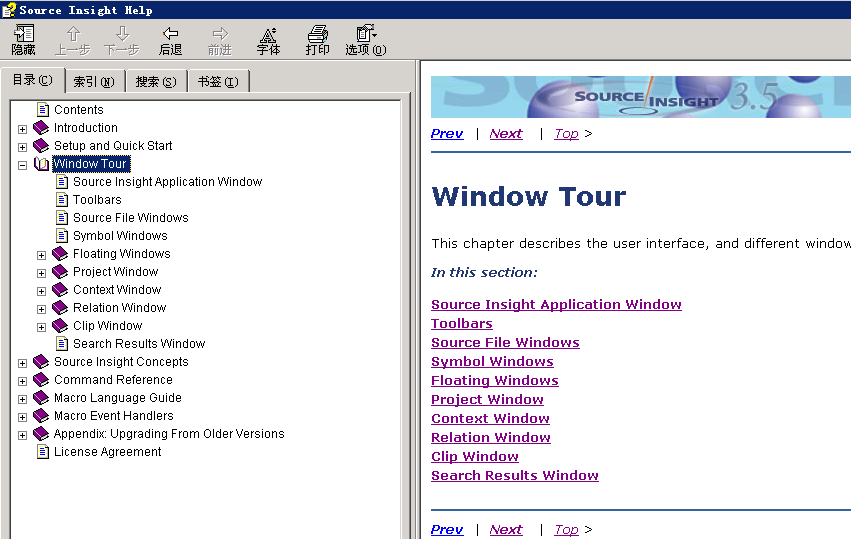Expand the Clip Window node
The image size is (851, 539).
41,327
